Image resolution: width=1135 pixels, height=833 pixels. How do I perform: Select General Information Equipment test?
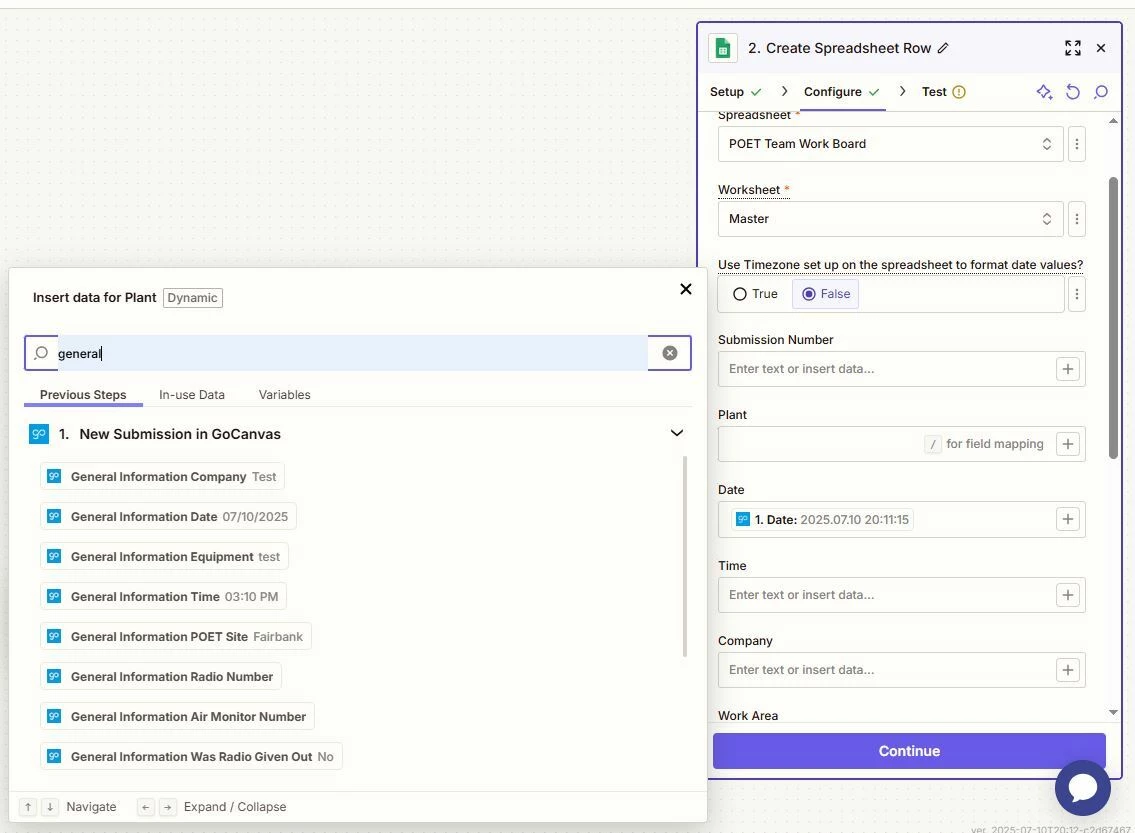click(164, 557)
